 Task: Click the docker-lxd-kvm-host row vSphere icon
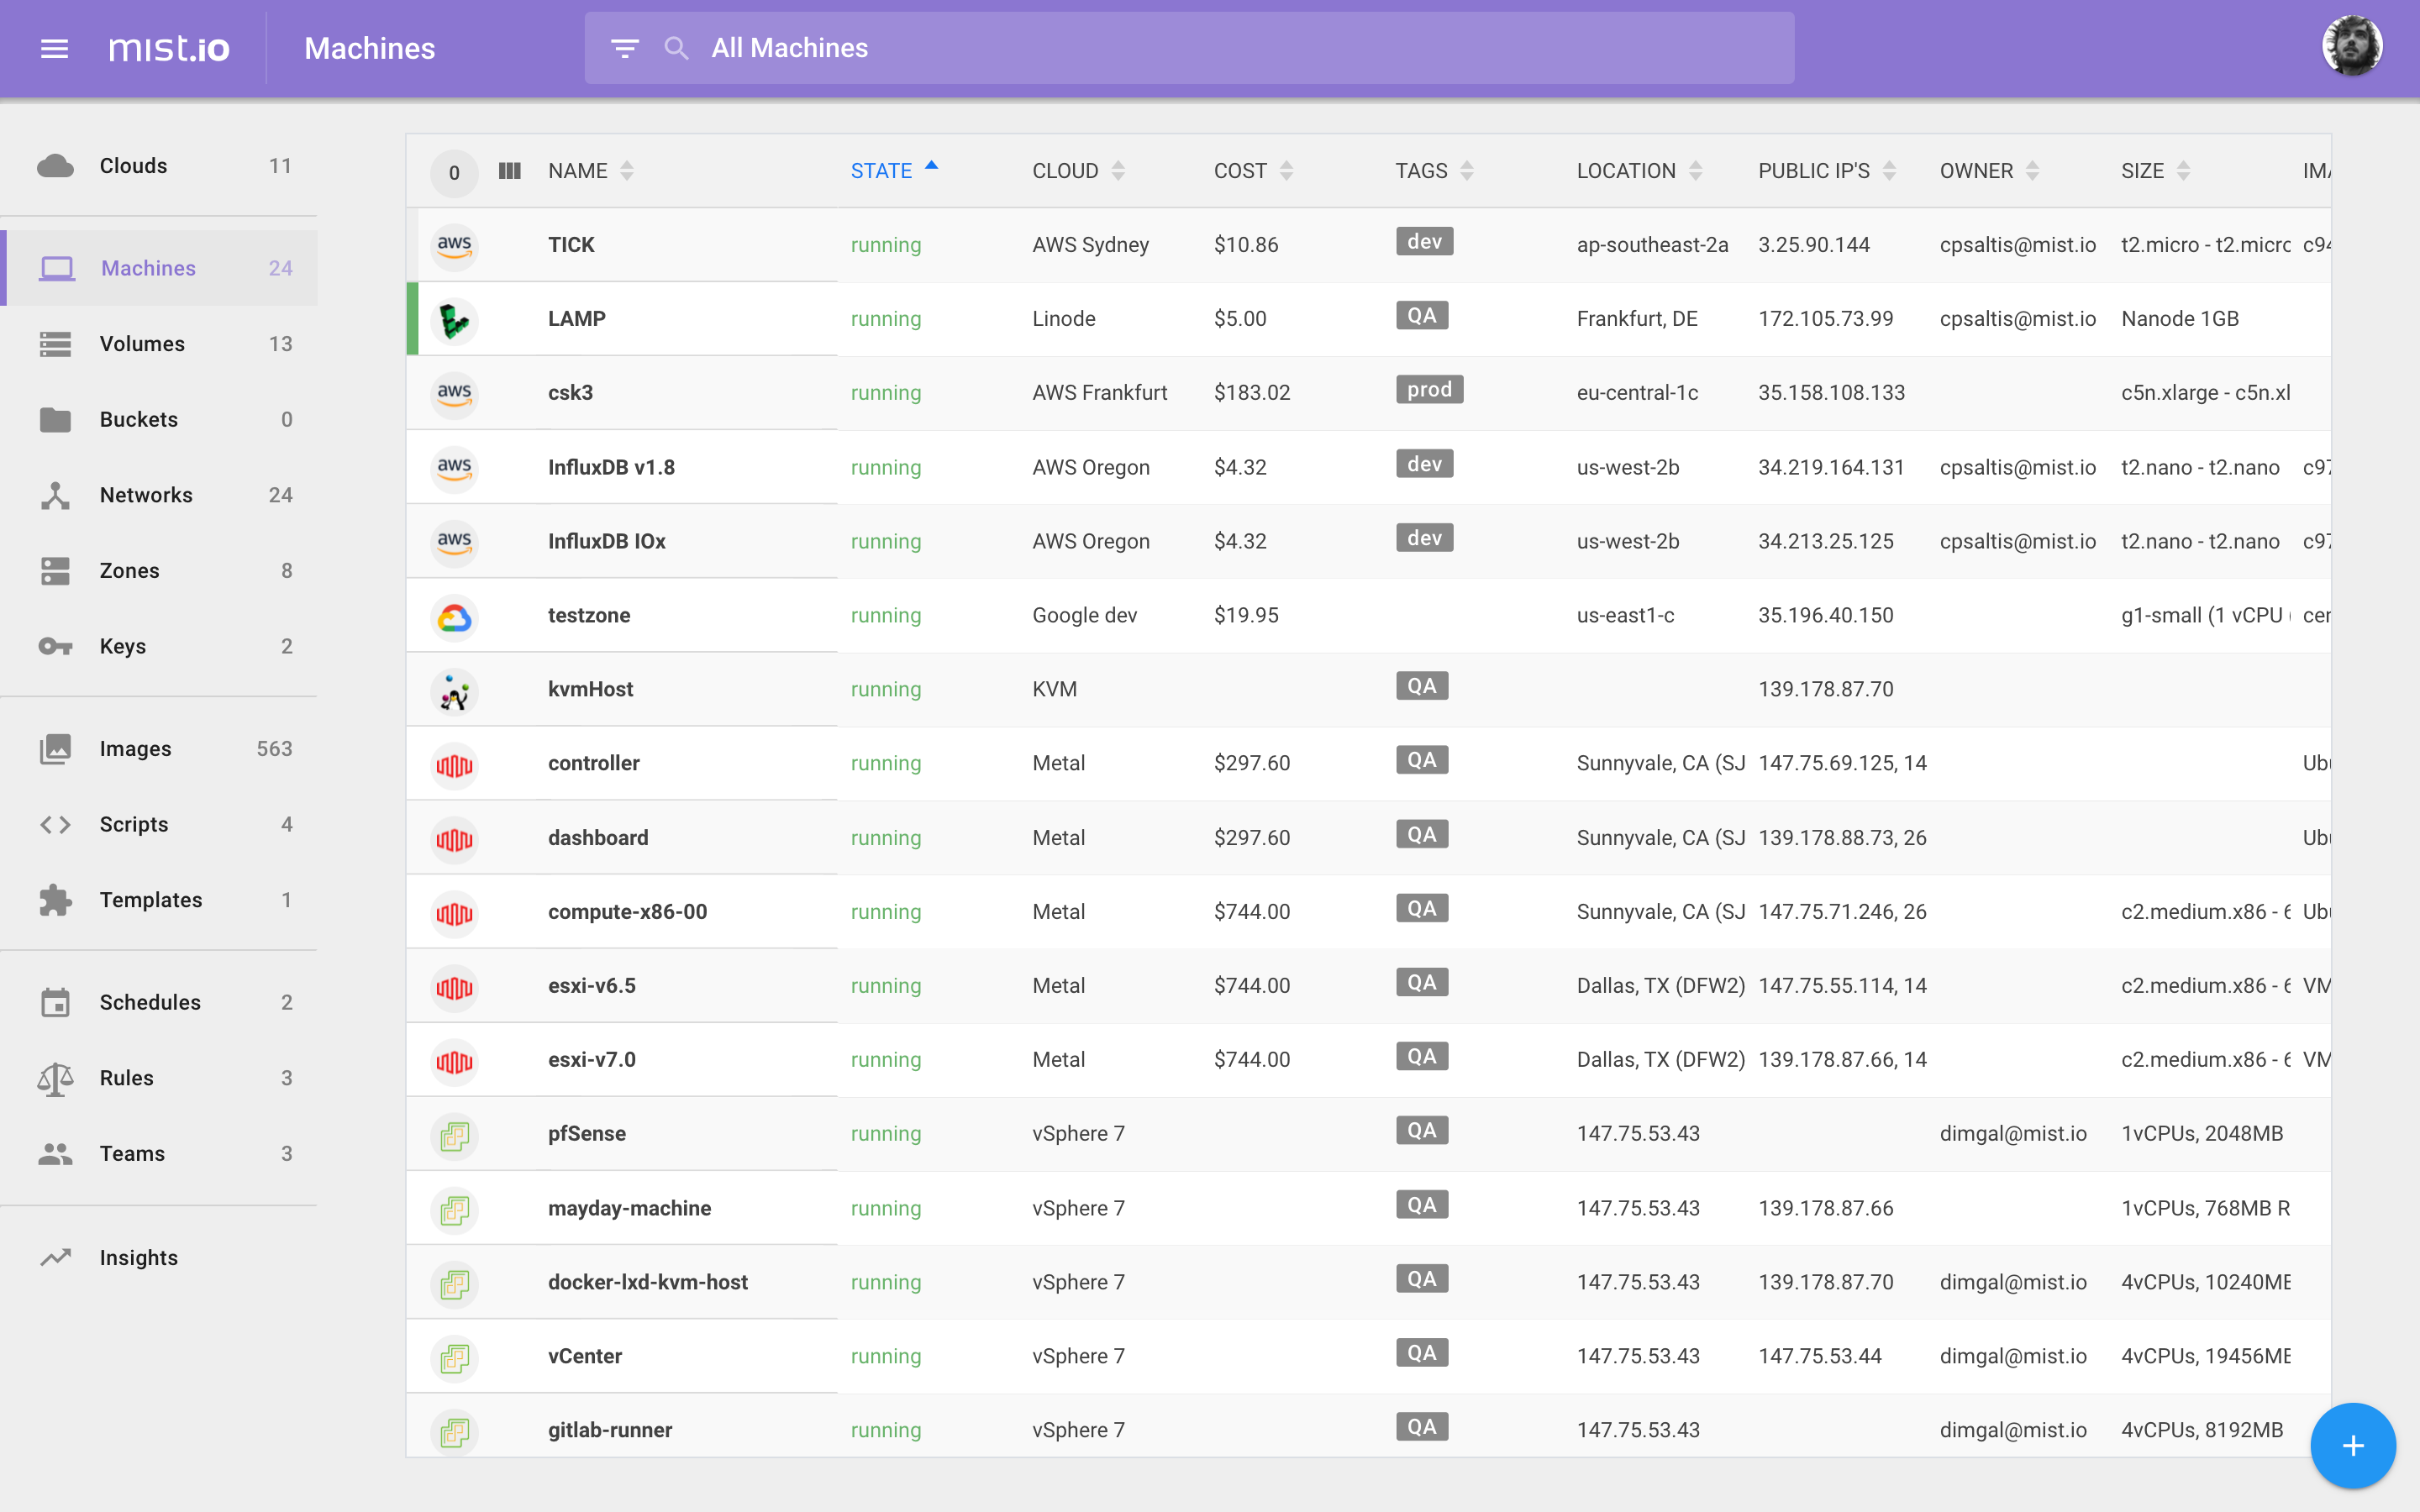(454, 1284)
